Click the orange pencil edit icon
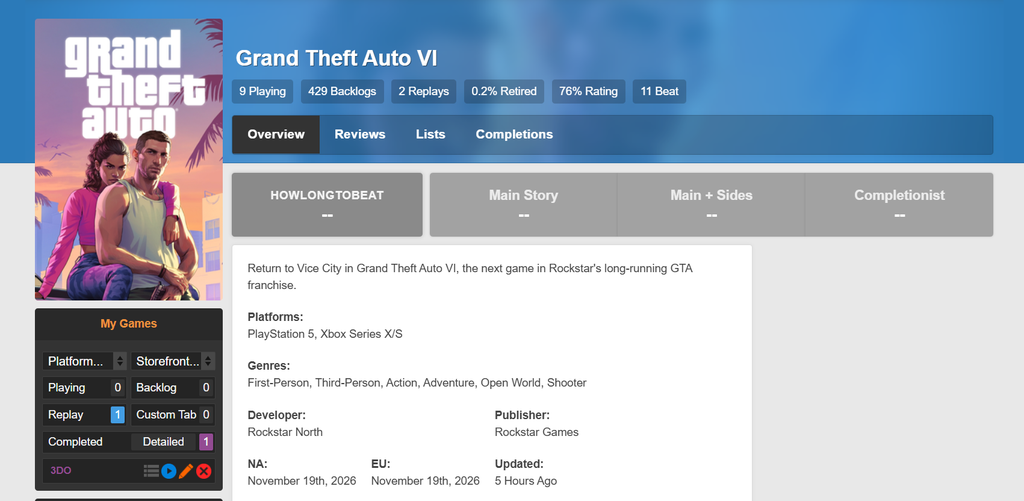 (186, 470)
